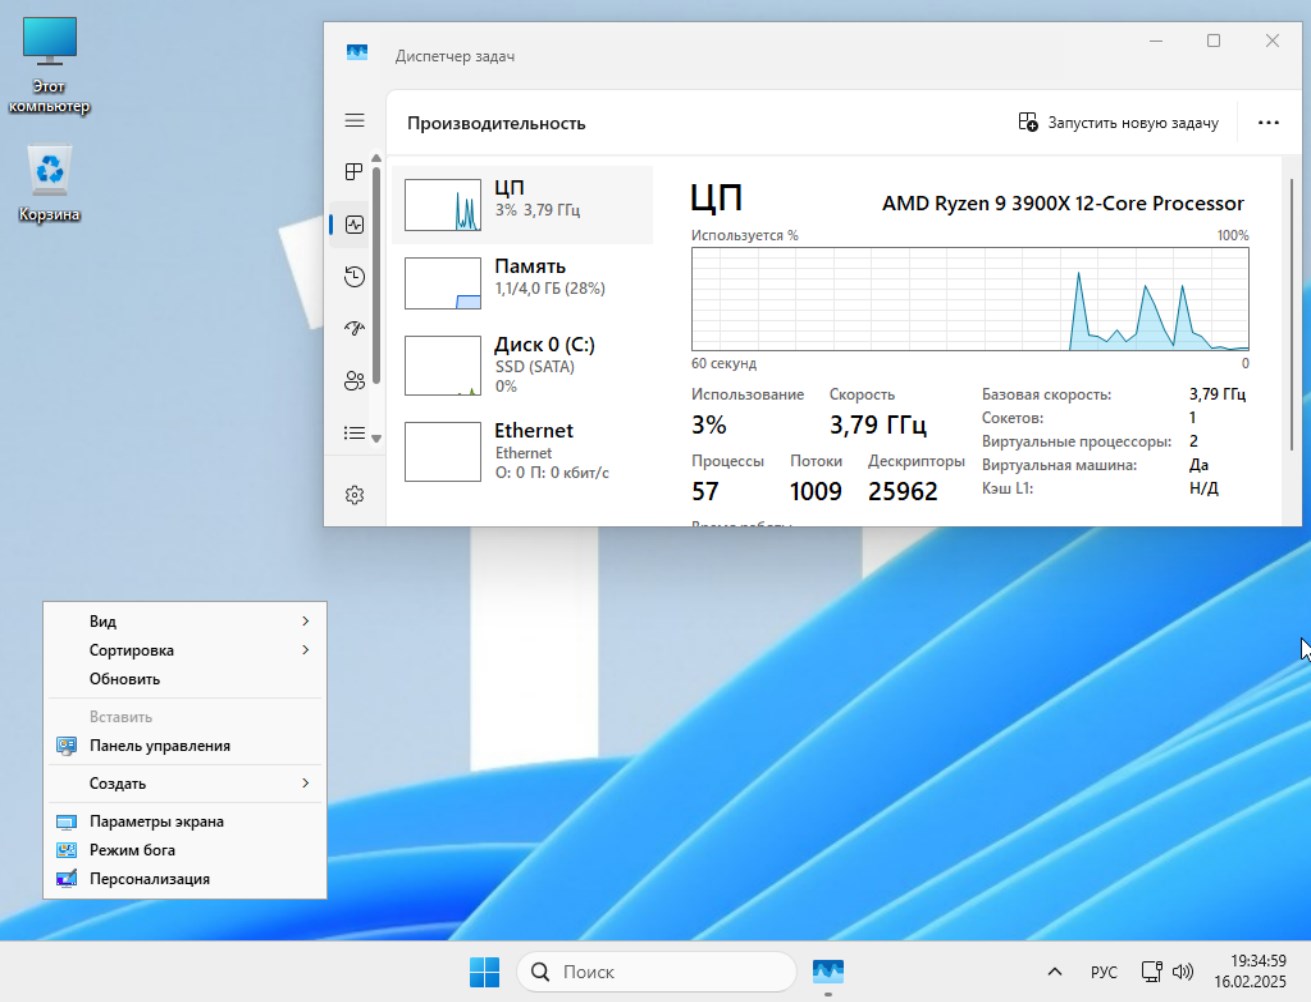Click the taskbar 'Поиск' search box

[656, 972]
